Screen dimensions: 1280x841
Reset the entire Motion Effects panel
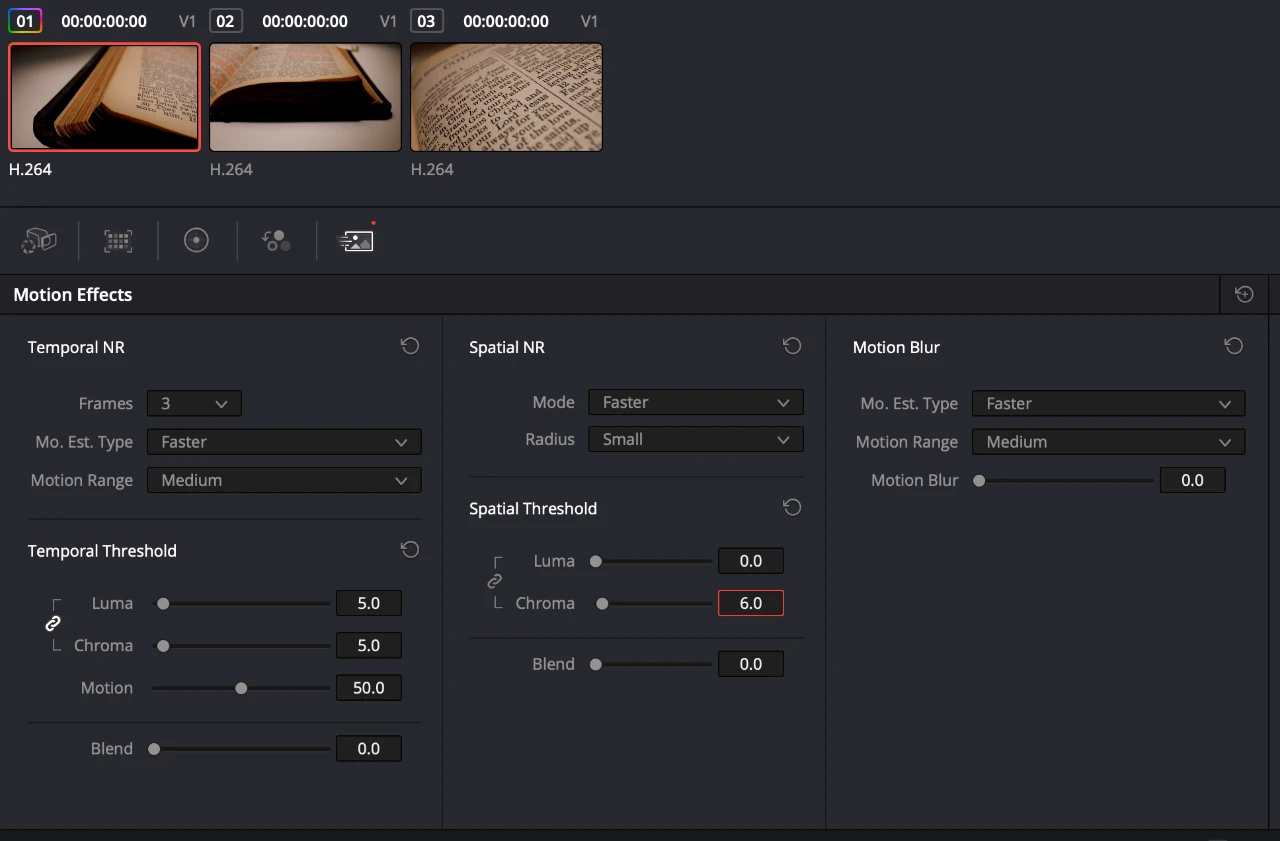[1243, 294]
